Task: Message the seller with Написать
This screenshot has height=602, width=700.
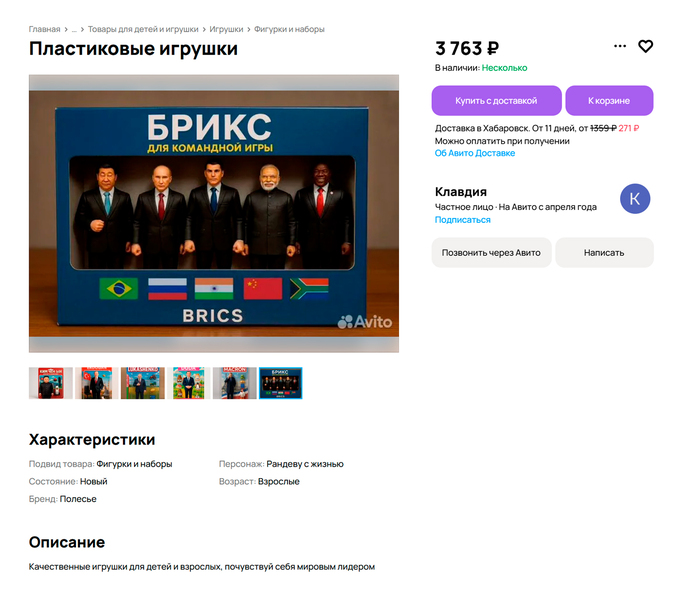Action: point(604,253)
